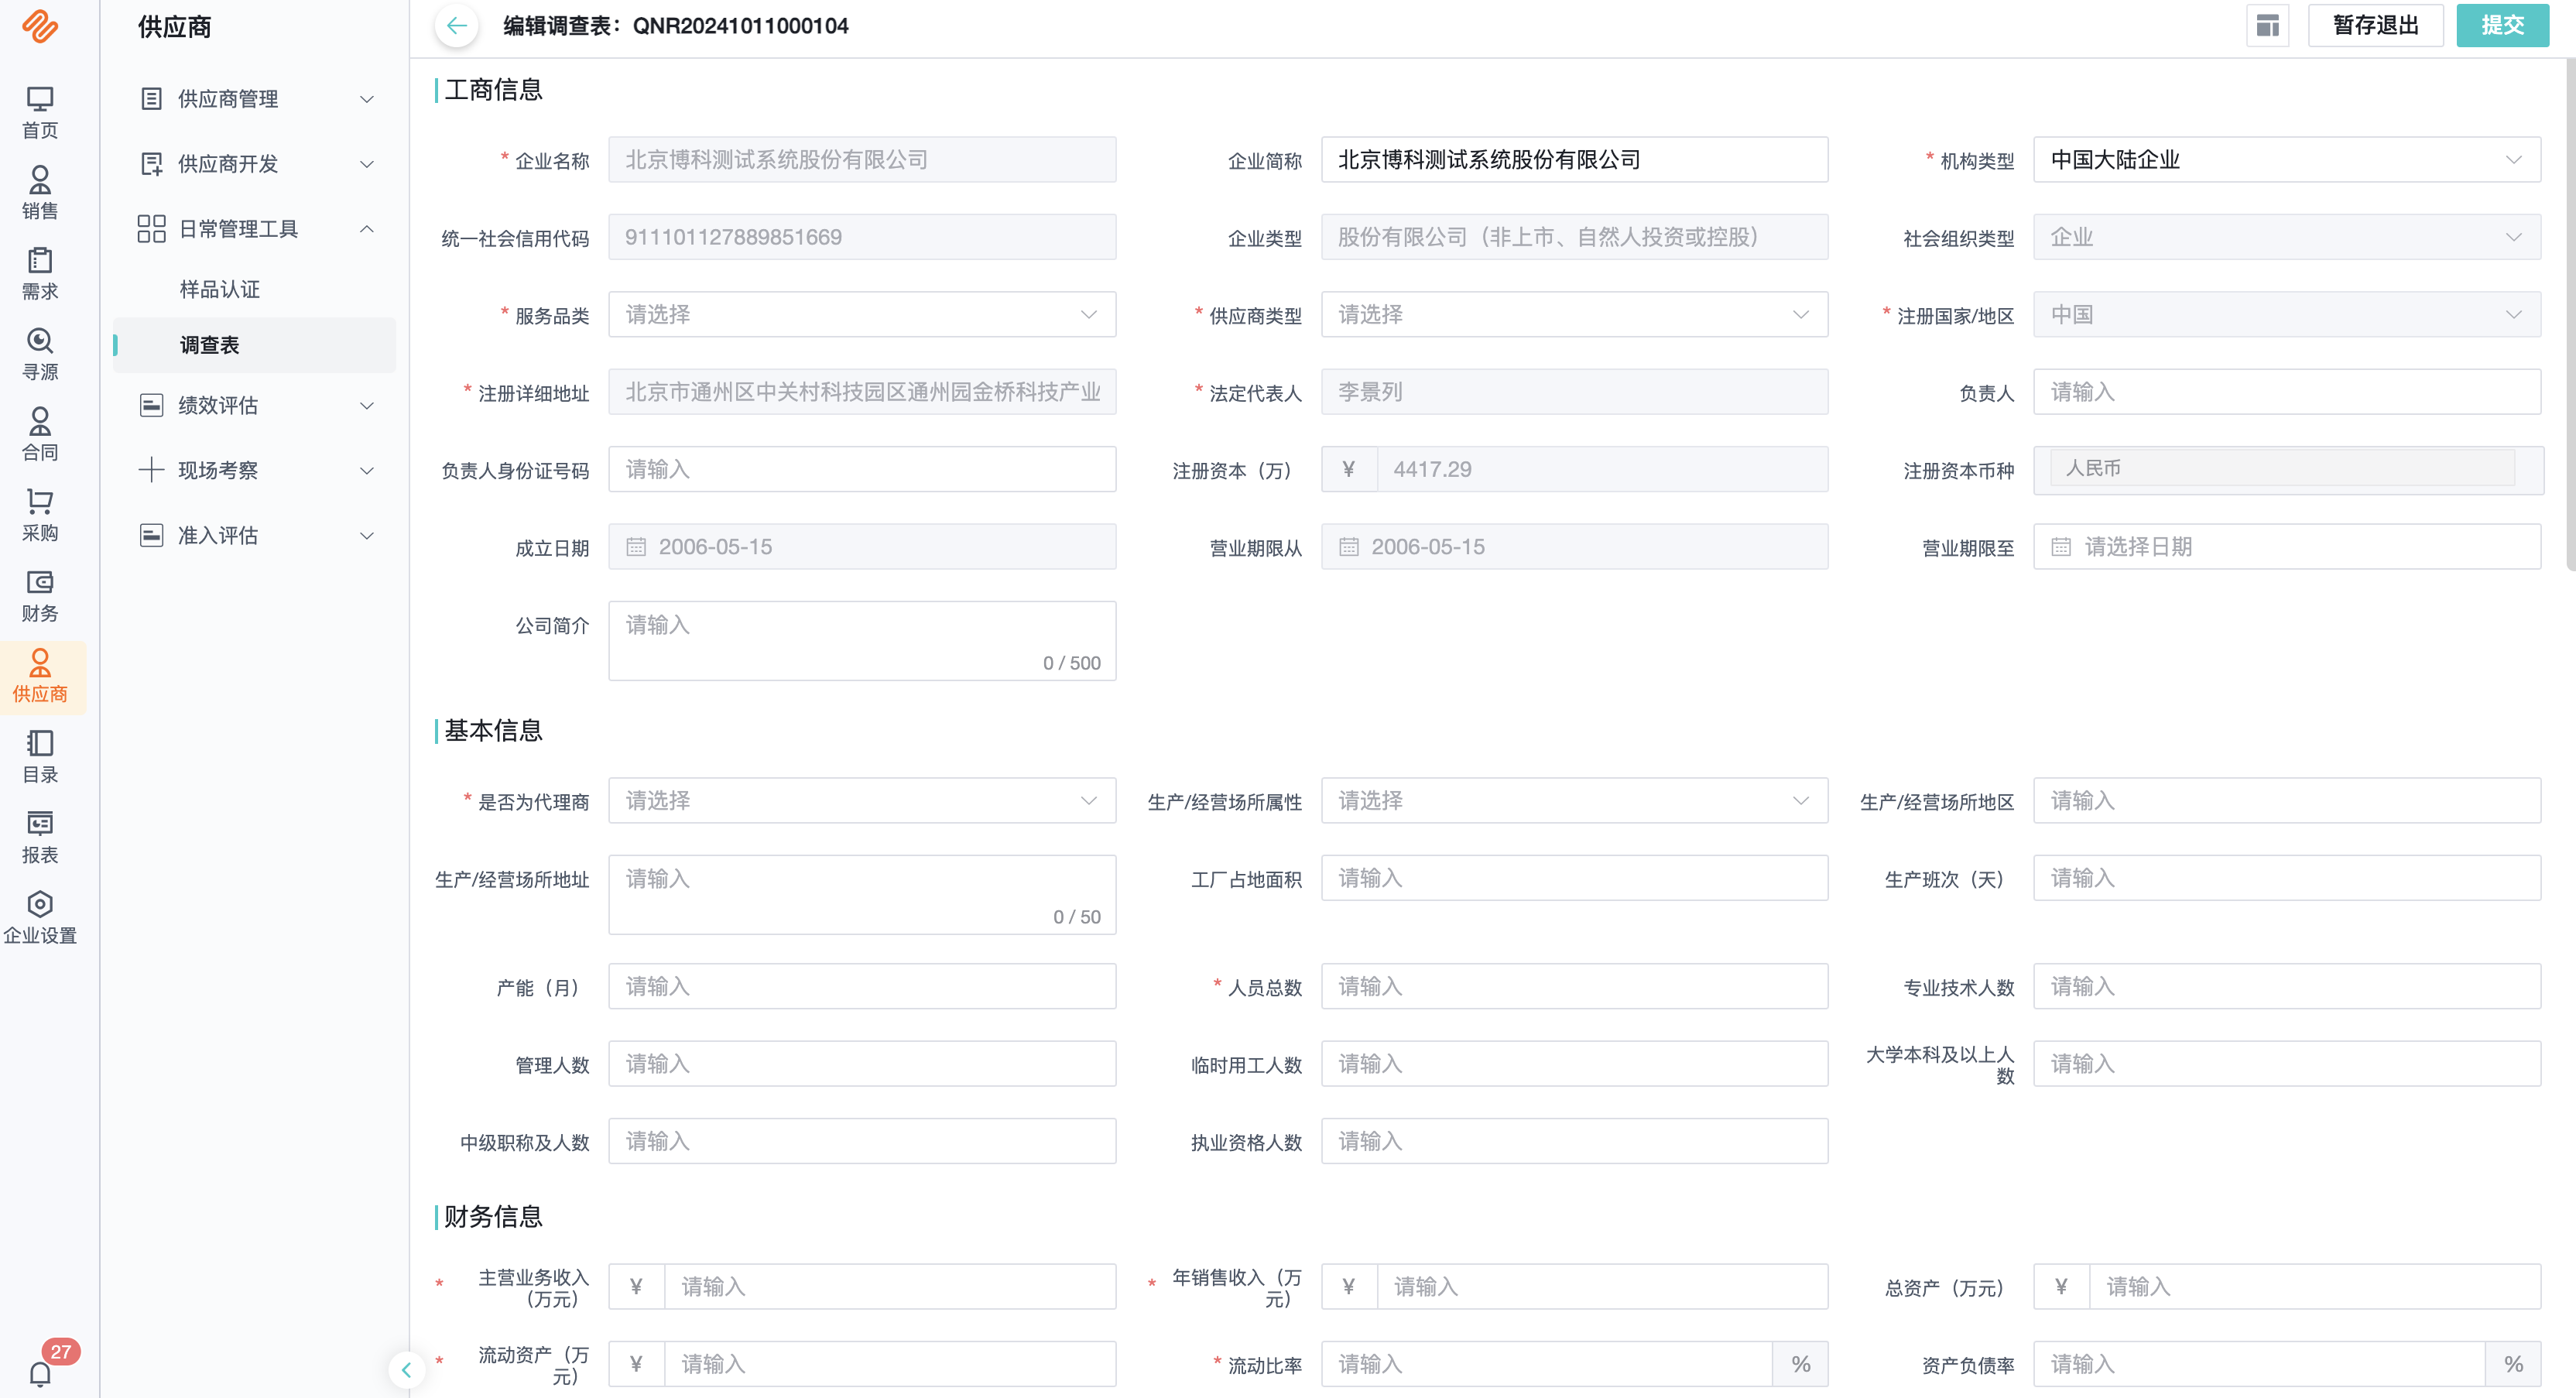Click the 负责人 input field
The image size is (2576, 1398).
click(x=2286, y=392)
